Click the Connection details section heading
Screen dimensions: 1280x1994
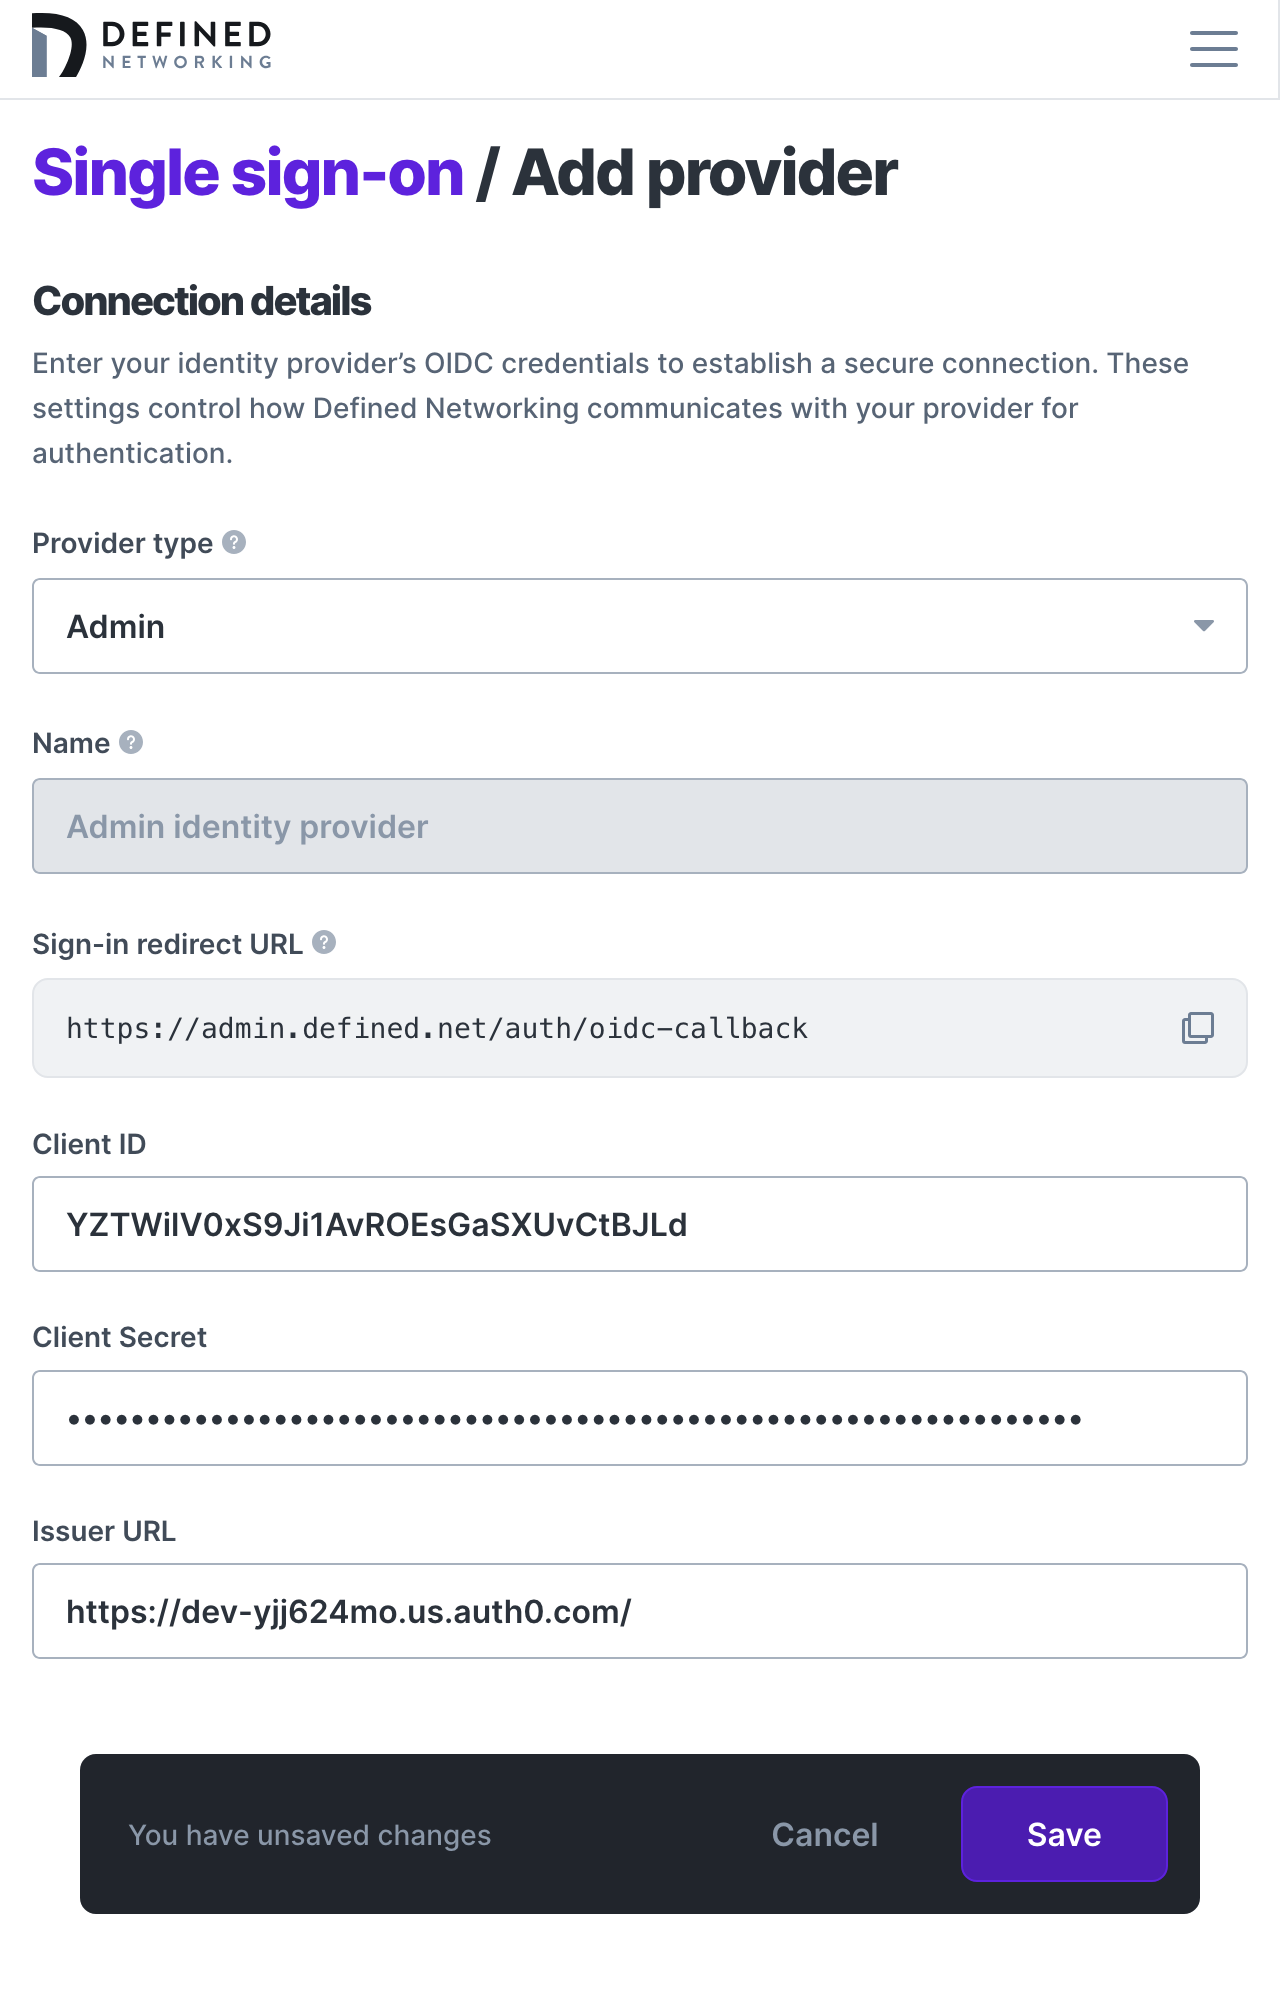[x=201, y=300]
